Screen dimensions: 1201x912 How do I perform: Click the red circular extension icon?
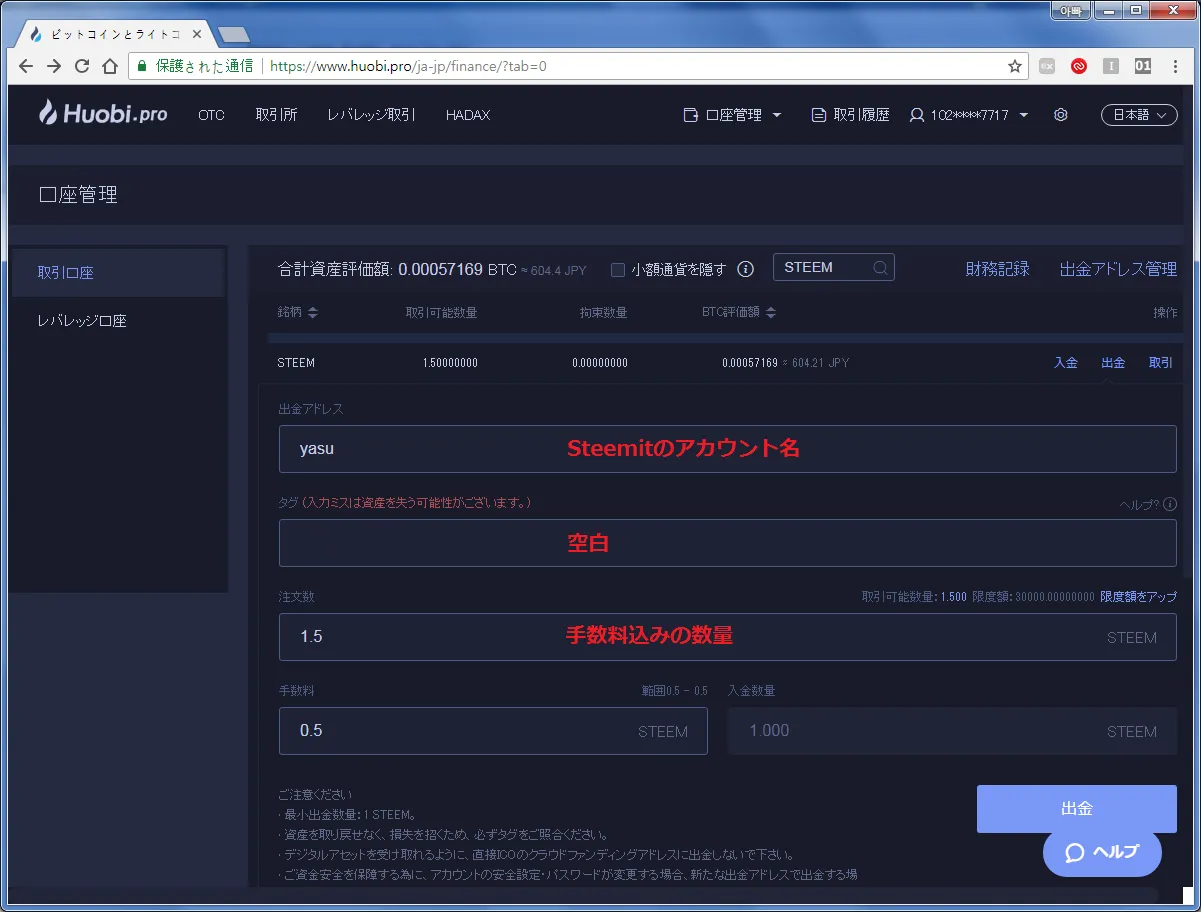point(1079,66)
